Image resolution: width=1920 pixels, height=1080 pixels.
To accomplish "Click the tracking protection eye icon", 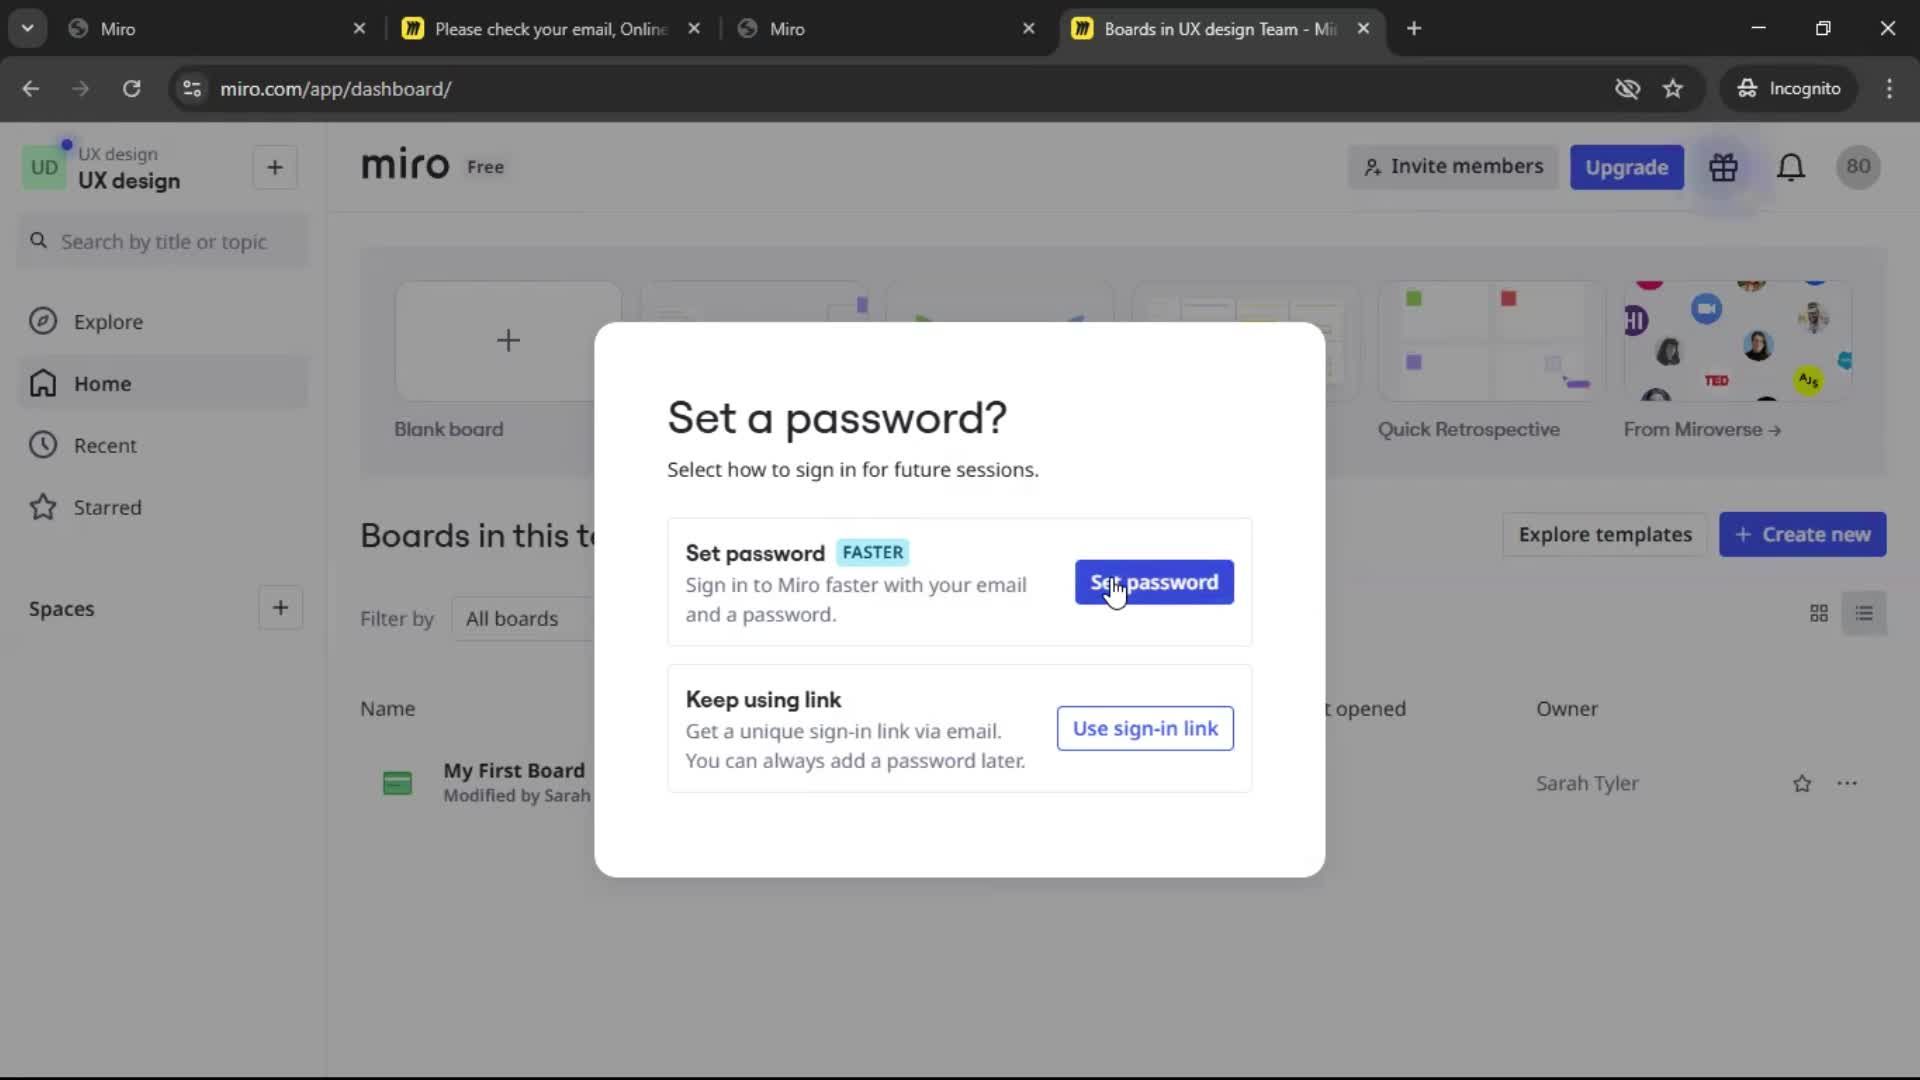I will tap(1627, 89).
